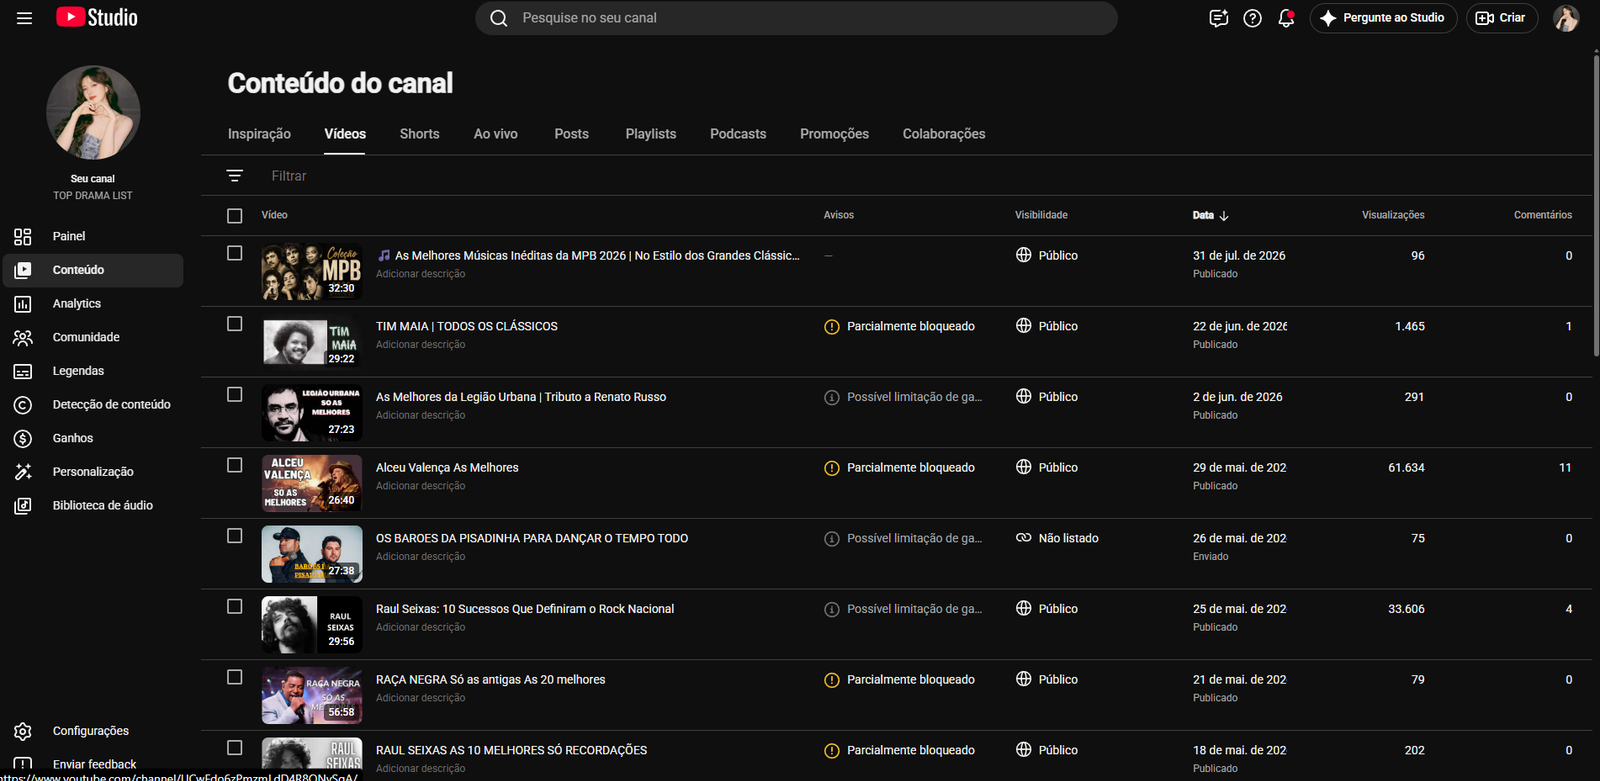Open the Criar create menu
This screenshot has width=1600, height=781.
[1501, 18]
